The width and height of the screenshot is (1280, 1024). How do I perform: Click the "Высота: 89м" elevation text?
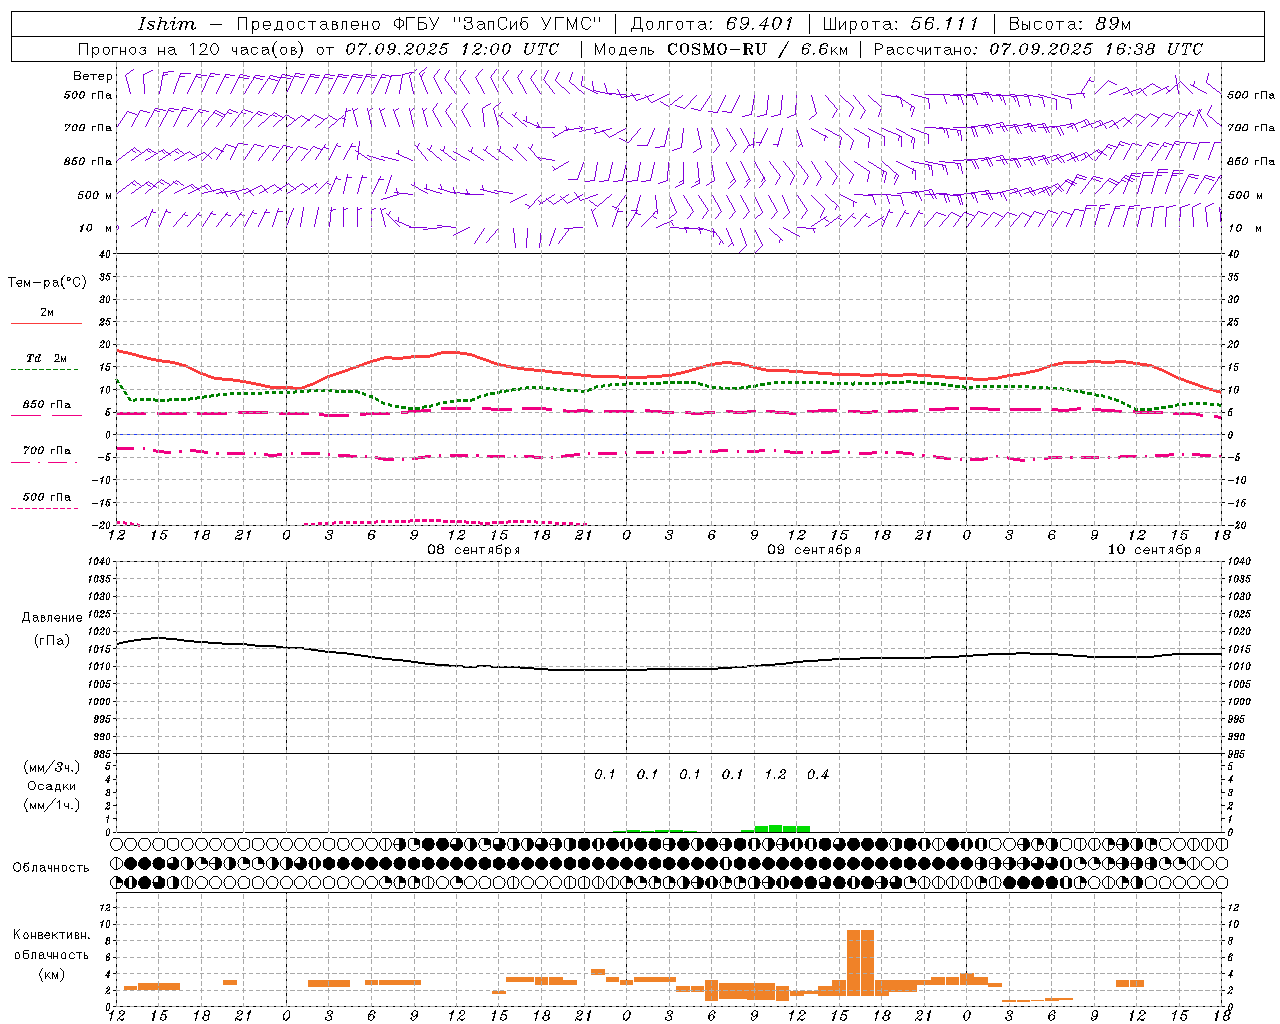point(1070,24)
